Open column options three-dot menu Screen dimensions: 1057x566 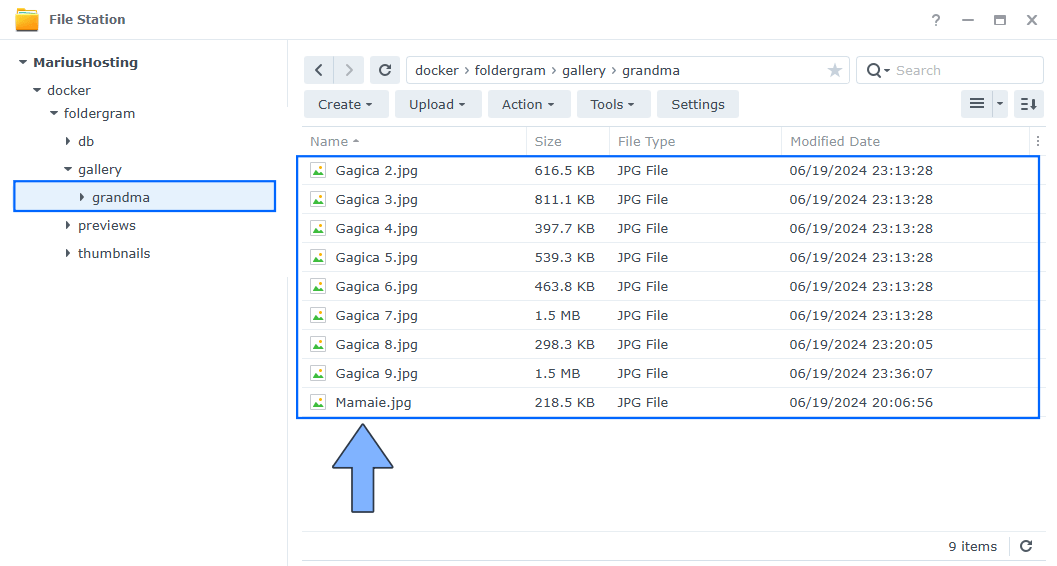pos(1037,141)
